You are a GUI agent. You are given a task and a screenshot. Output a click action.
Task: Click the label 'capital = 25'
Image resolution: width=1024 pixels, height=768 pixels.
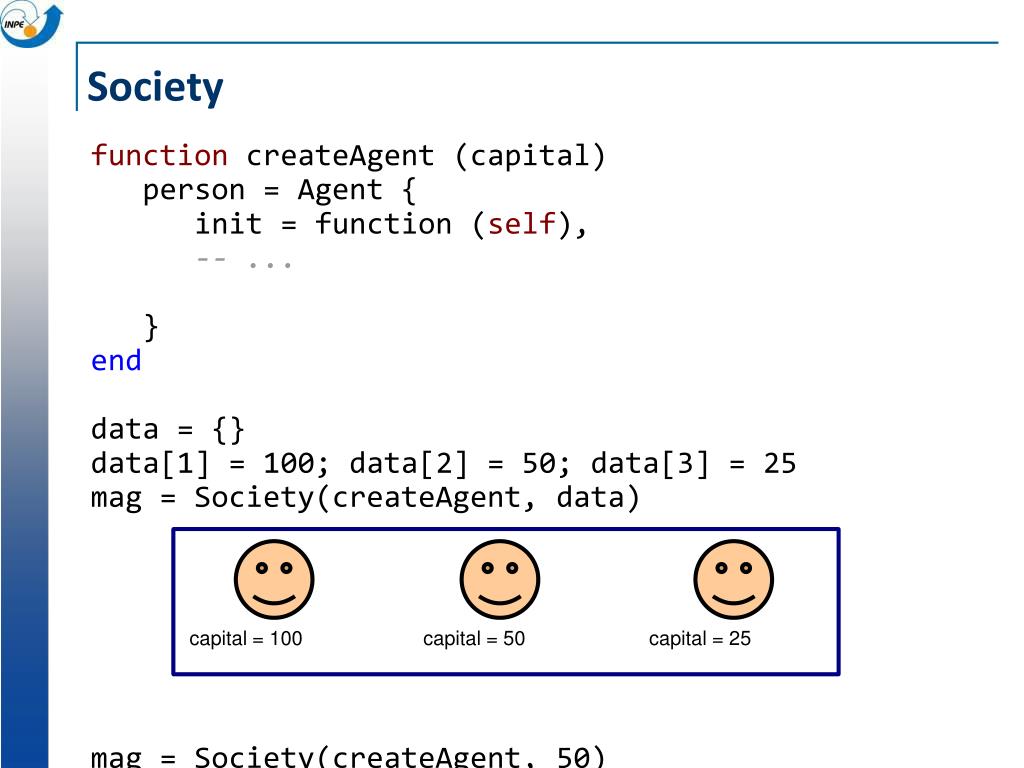pyautogui.click(x=700, y=639)
